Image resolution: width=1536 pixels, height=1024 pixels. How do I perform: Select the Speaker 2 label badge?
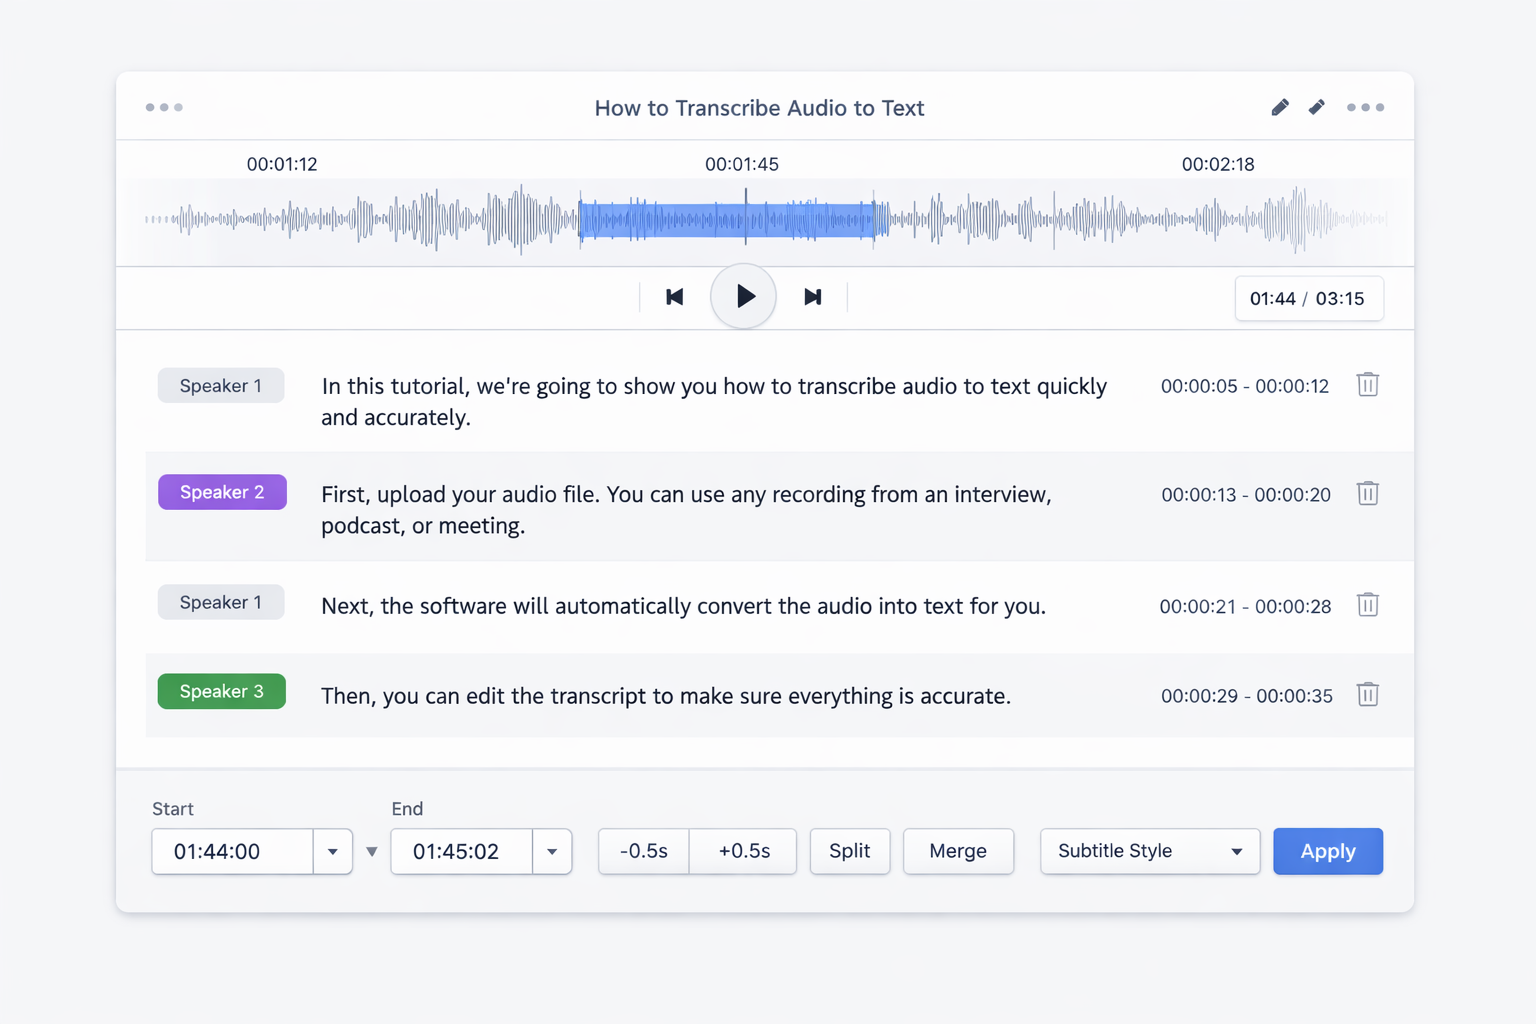221,492
